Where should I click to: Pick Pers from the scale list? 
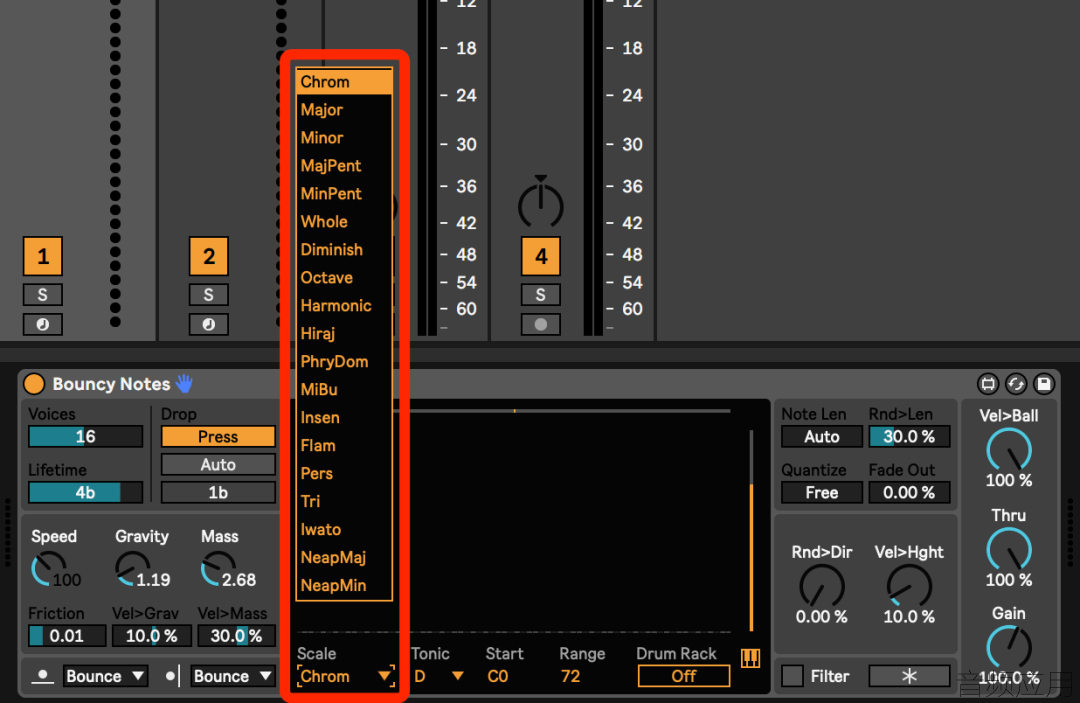click(x=344, y=474)
